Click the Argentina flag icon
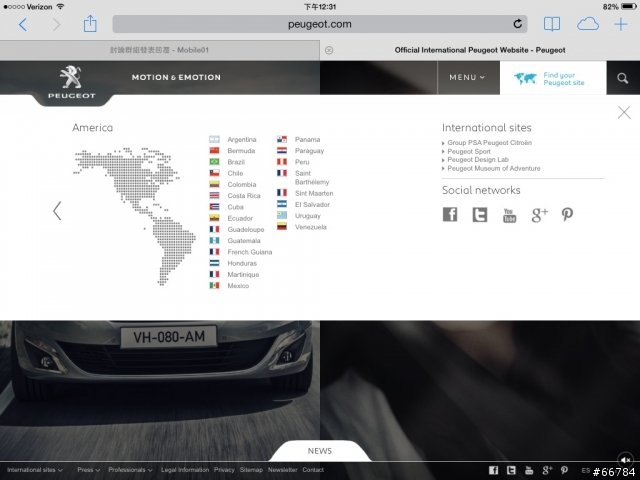The height and width of the screenshot is (480, 640). [x=214, y=140]
